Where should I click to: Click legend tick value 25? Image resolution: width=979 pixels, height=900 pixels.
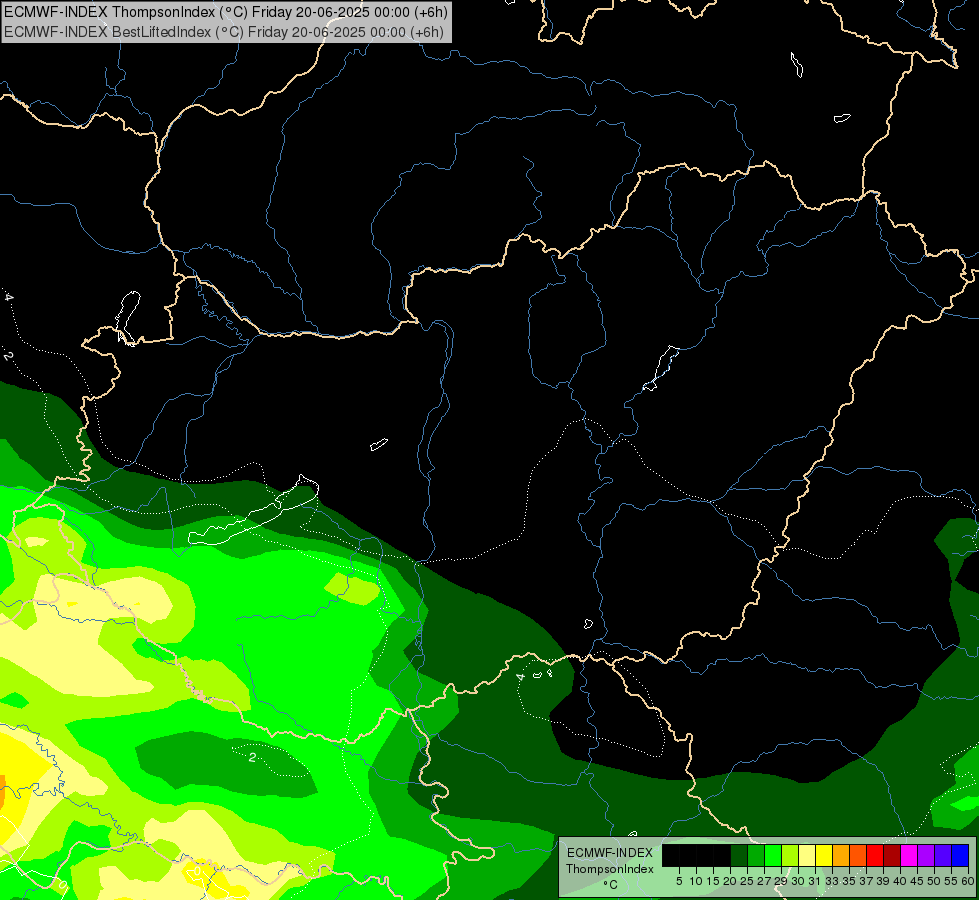(747, 881)
